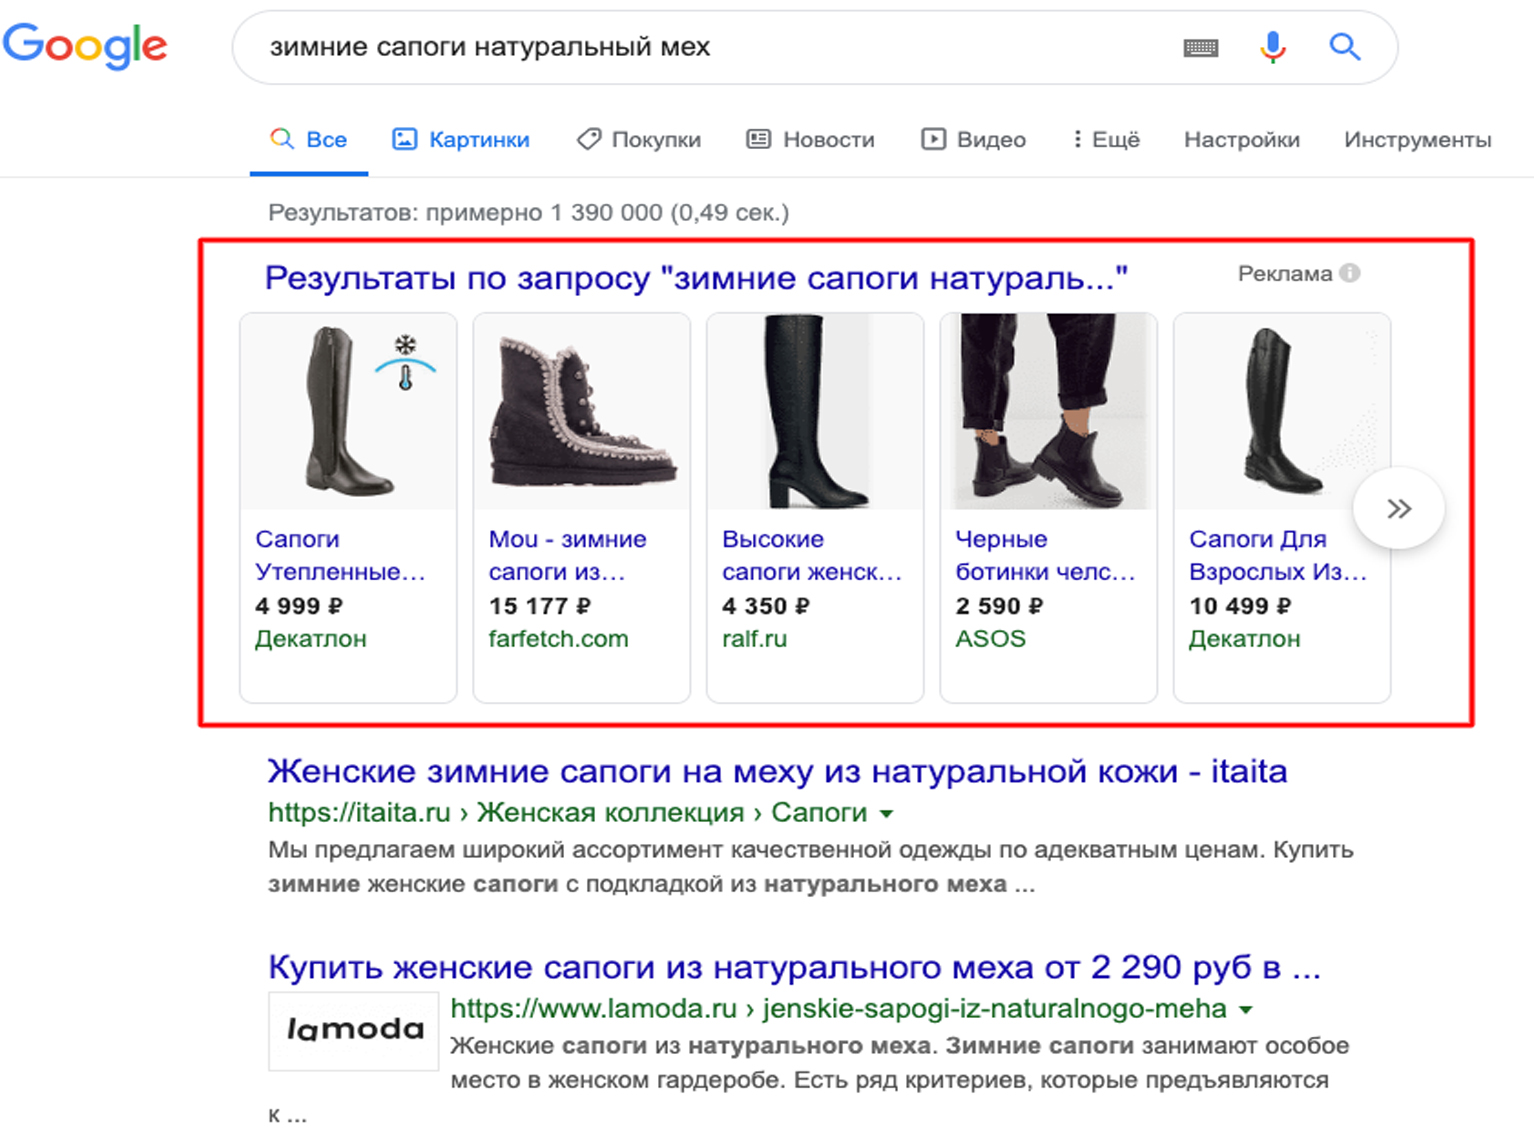Open the Видео tab
Image resolution: width=1534 pixels, height=1145 pixels.
(974, 140)
